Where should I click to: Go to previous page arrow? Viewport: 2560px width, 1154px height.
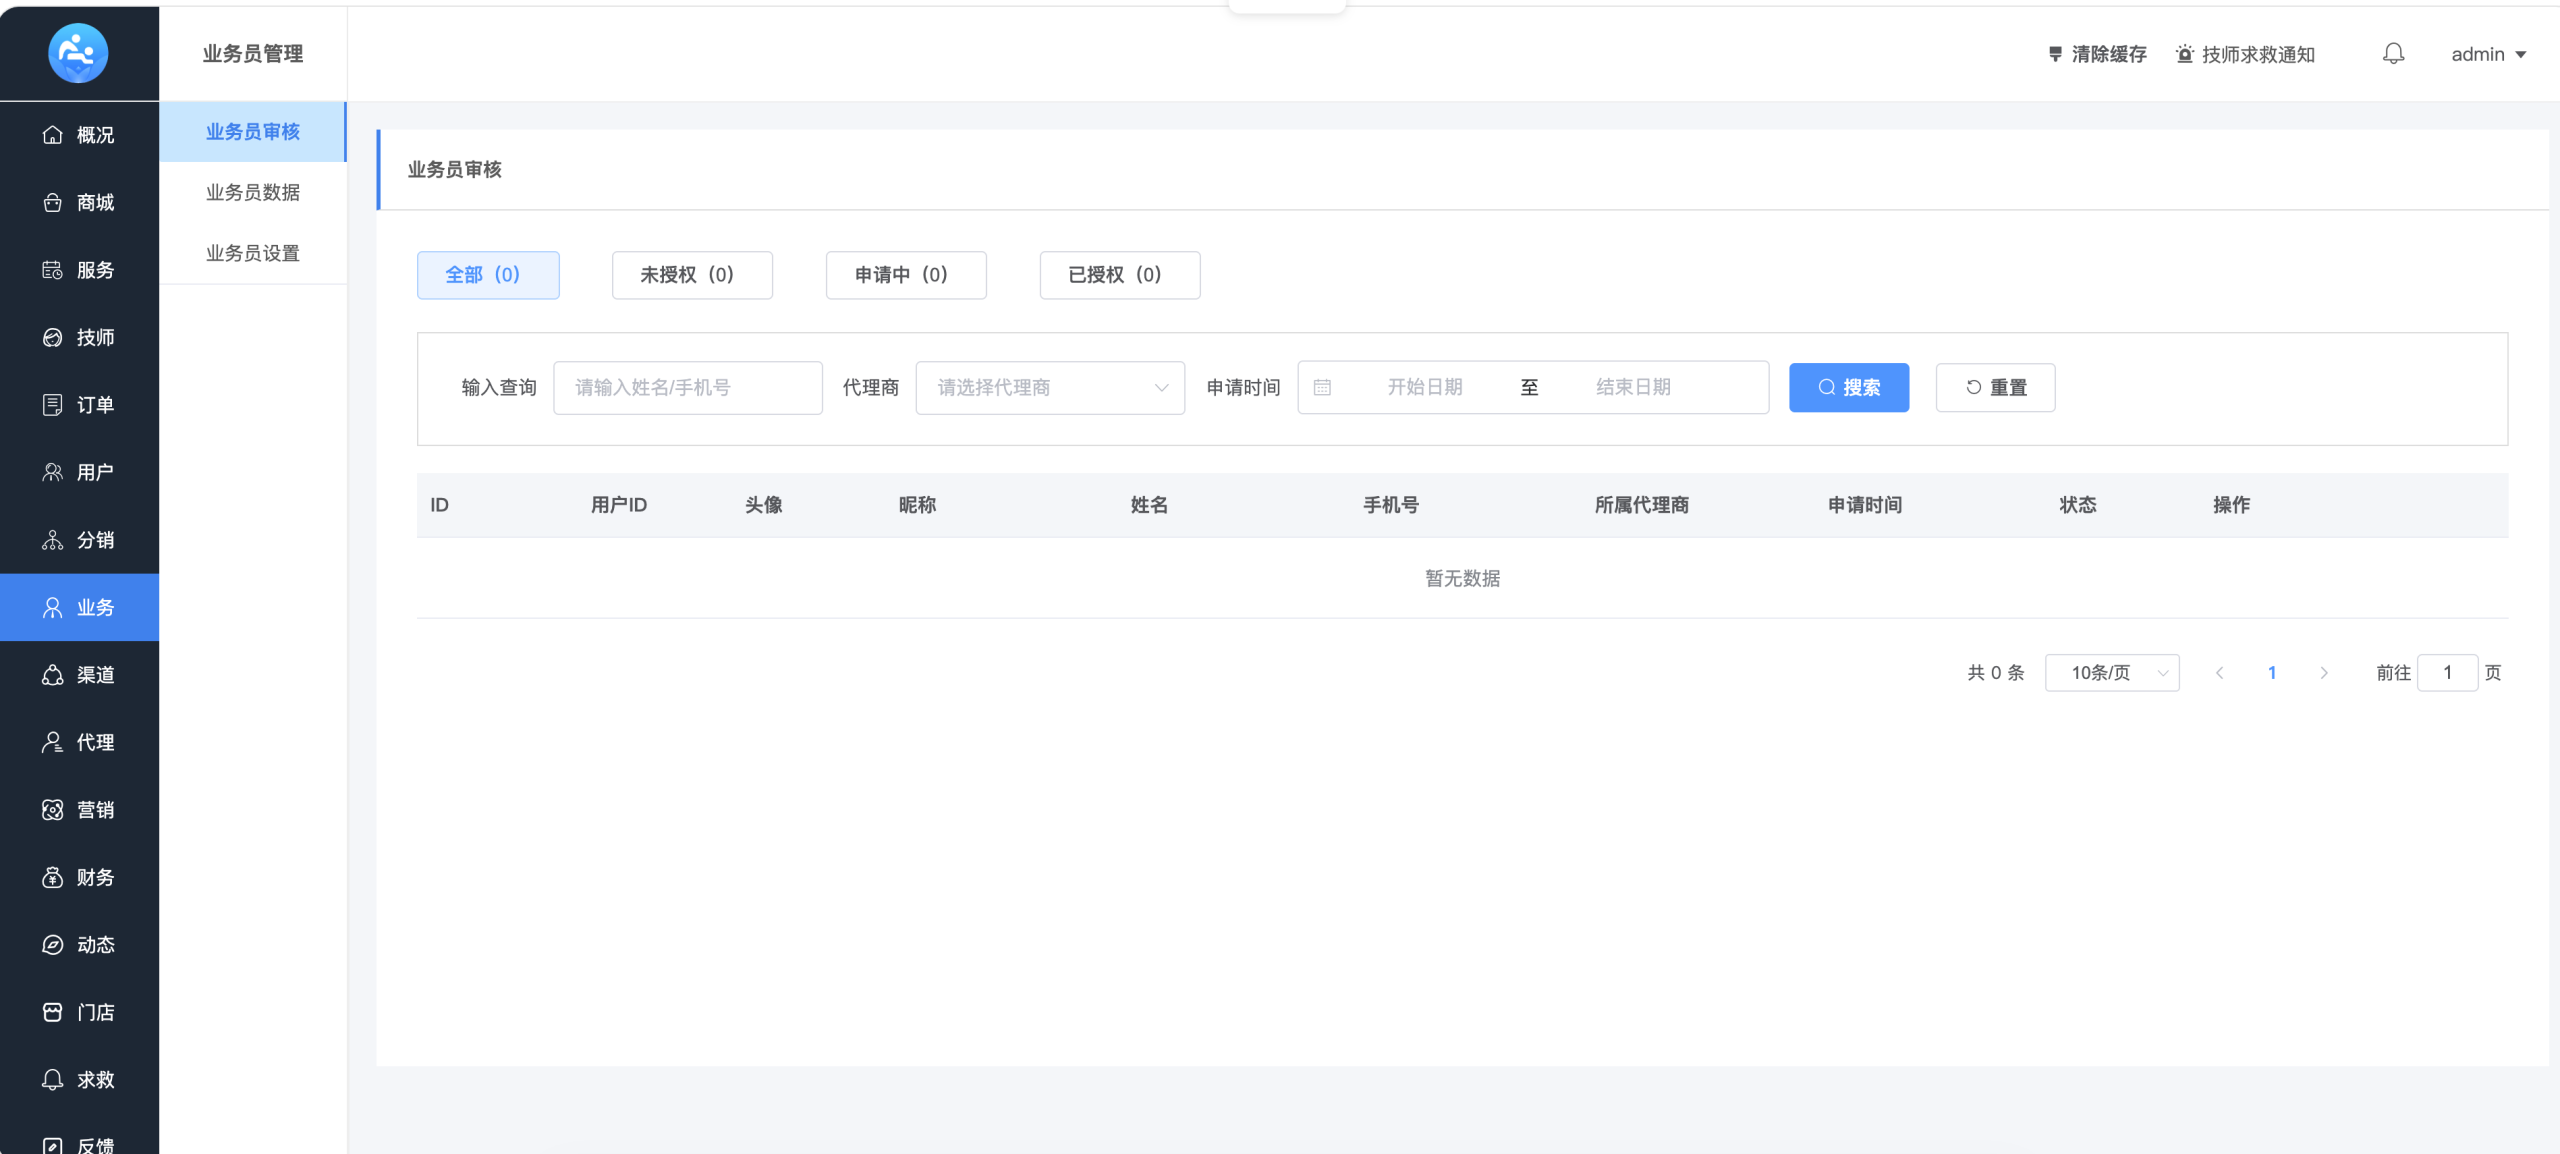coord(2220,673)
